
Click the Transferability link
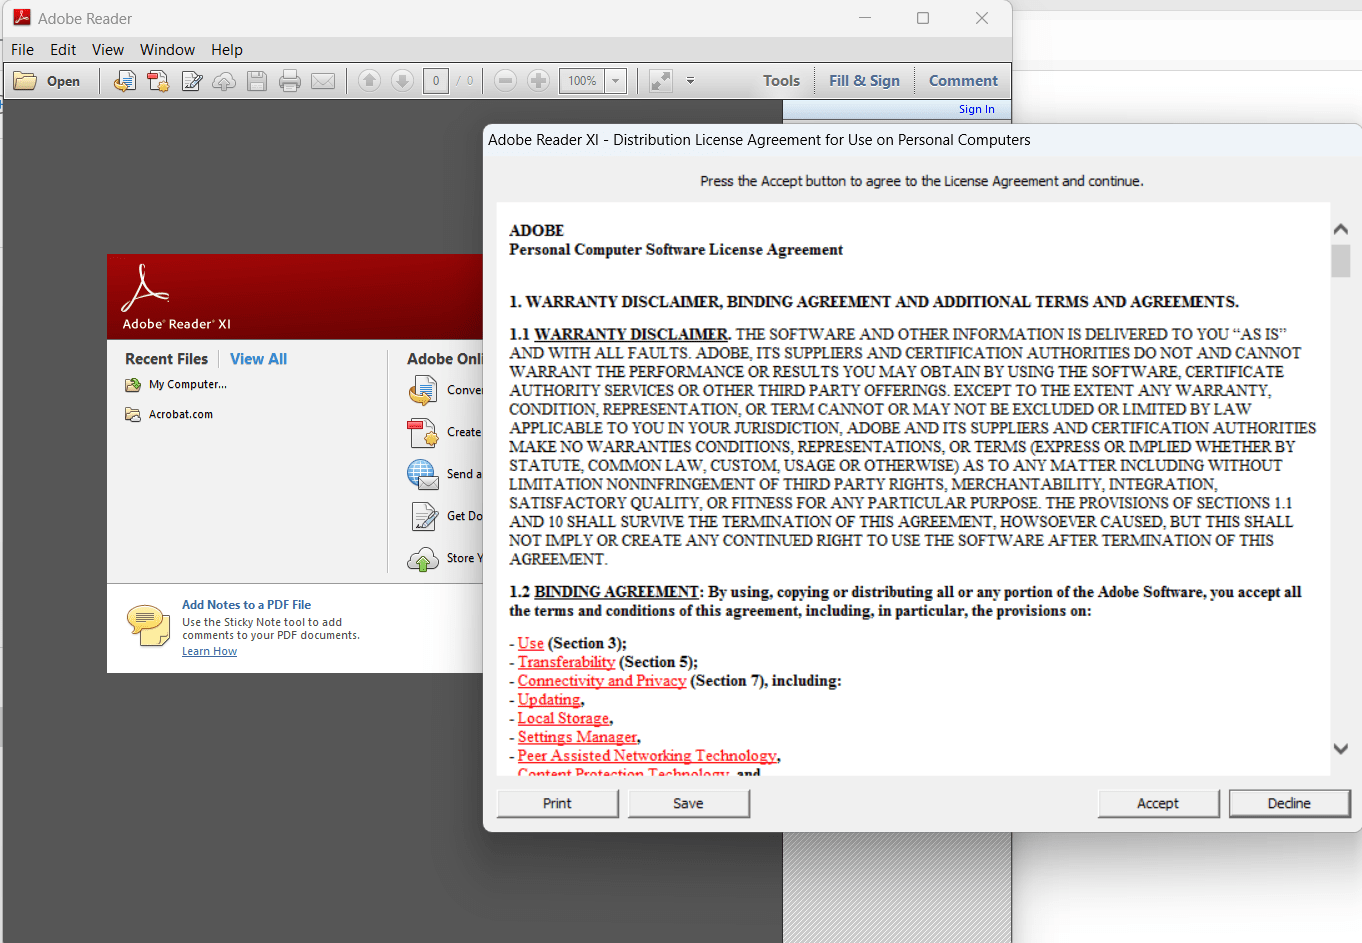click(566, 662)
